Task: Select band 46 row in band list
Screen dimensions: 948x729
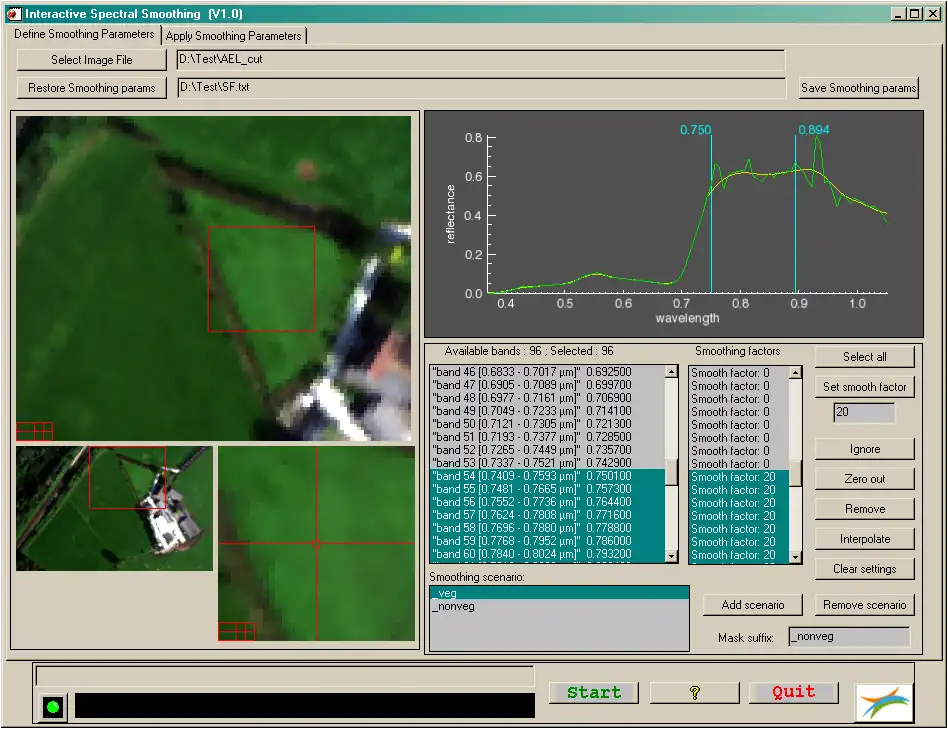Action: point(548,372)
